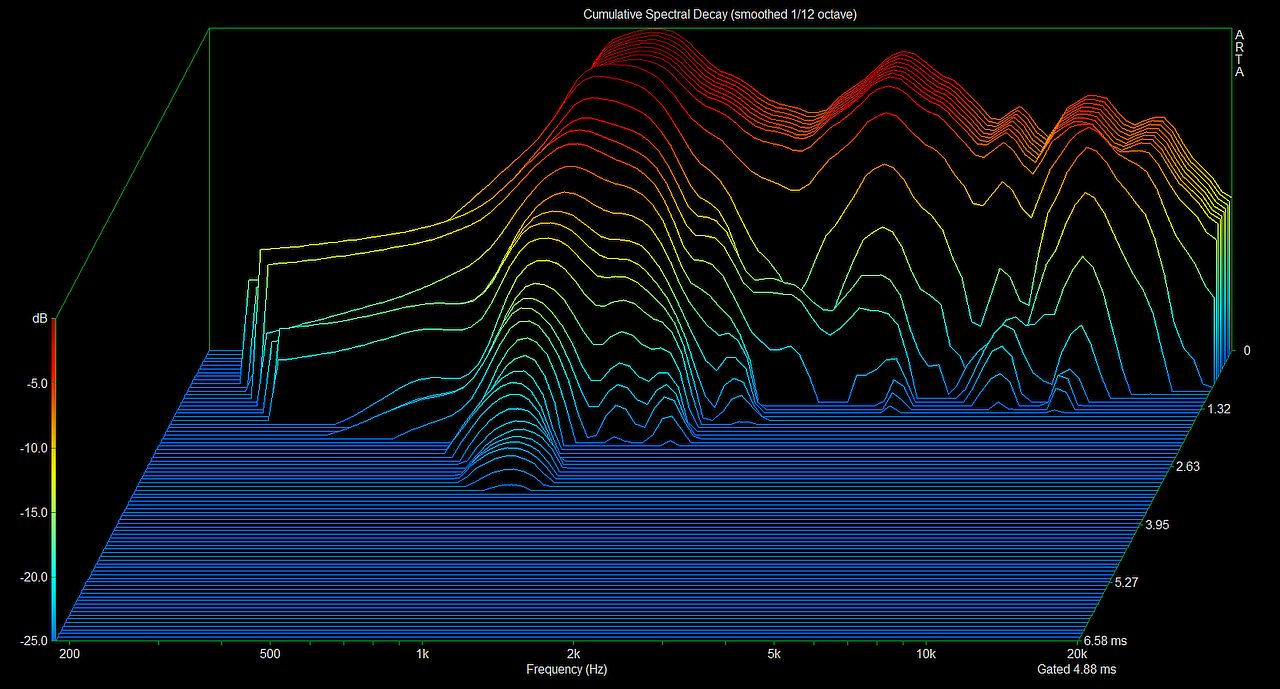Click the 1k frequency axis label

pos(422,655)
